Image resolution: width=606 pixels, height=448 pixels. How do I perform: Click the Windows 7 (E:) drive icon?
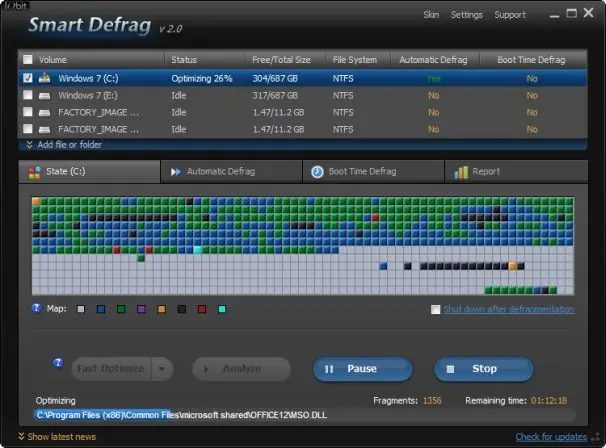click(x=44, y=95)
